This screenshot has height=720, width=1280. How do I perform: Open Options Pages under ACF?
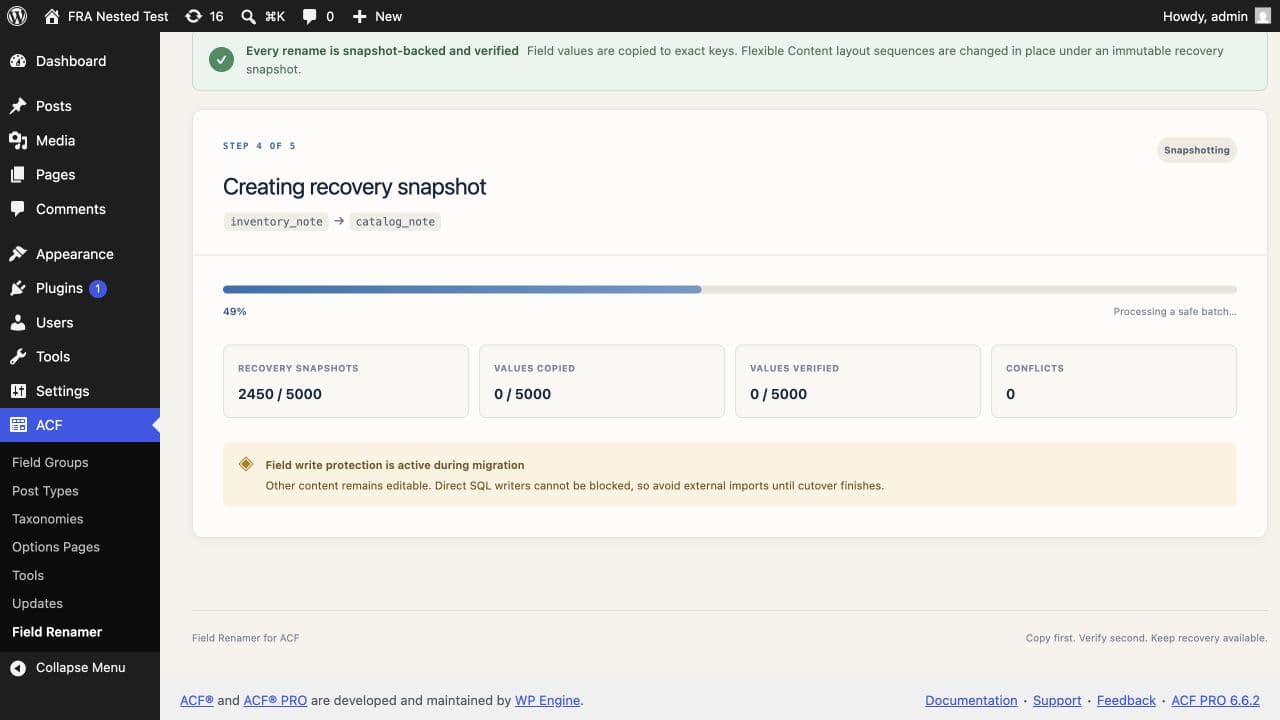coord(56,547)
